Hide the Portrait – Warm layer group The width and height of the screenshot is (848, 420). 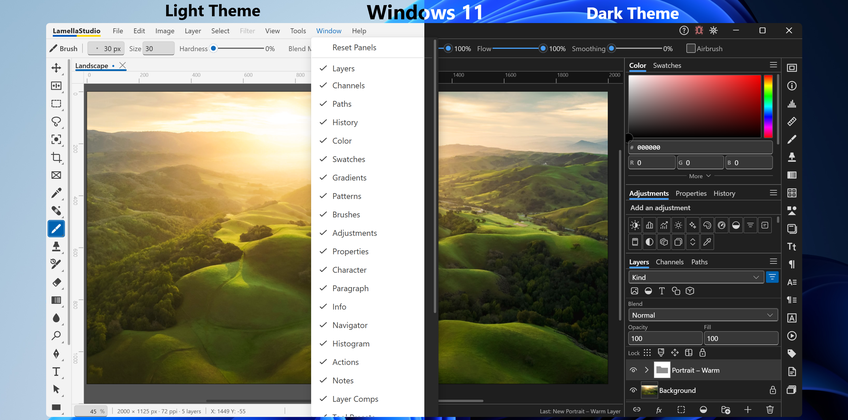click(x=633, y=370)
